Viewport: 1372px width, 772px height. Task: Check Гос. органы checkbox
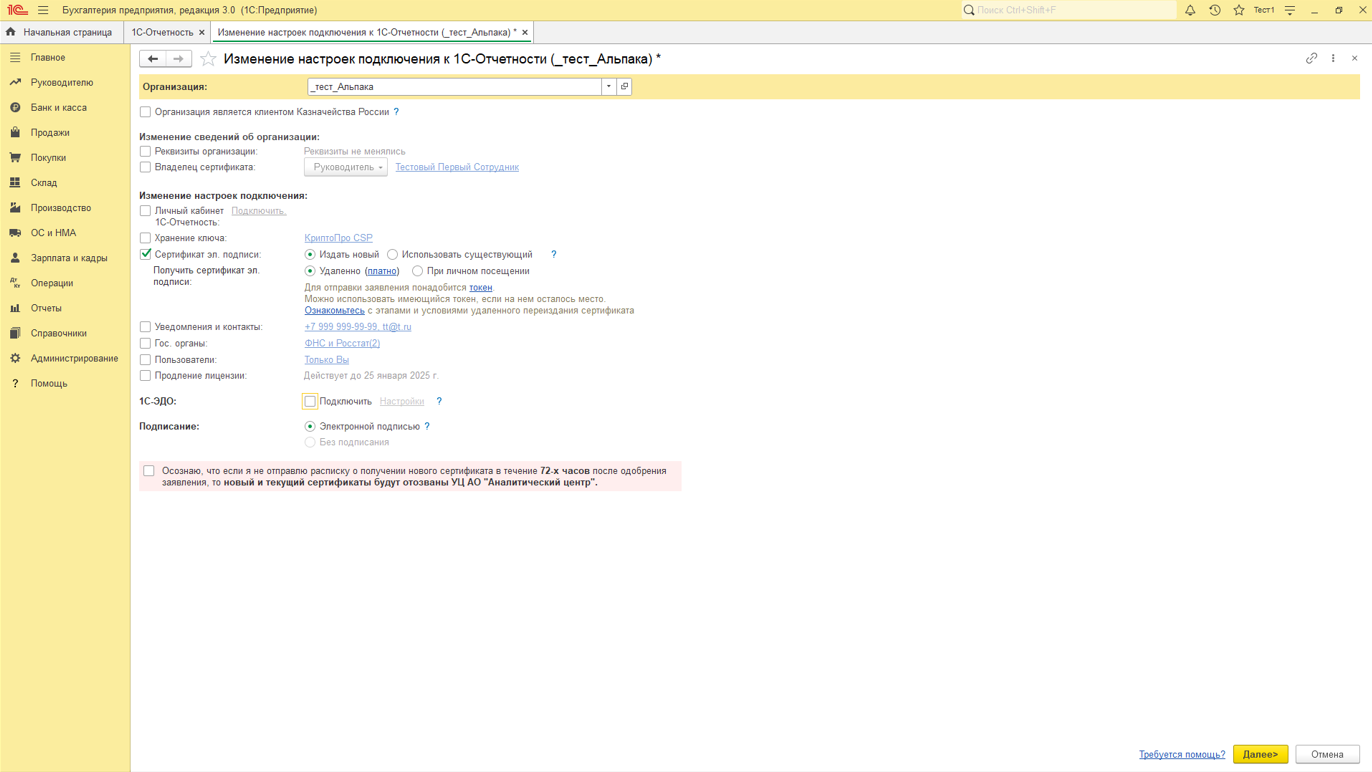[145, 343]
